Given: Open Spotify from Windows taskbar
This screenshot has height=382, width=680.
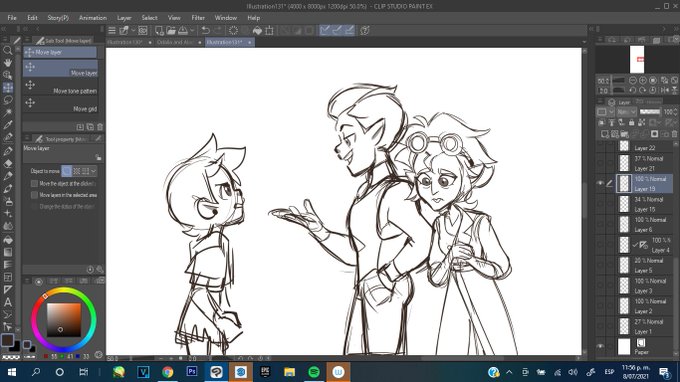Looking at the screenshot, I should [314, 372].
